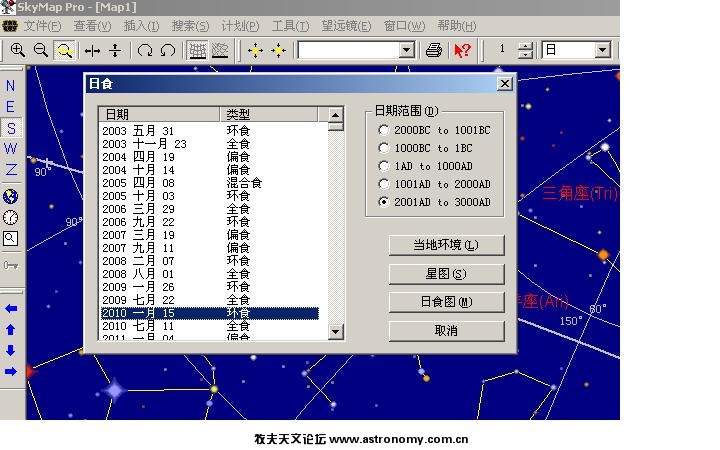
Task: Pan map down with blue arrow
Action: coord(11,350)
